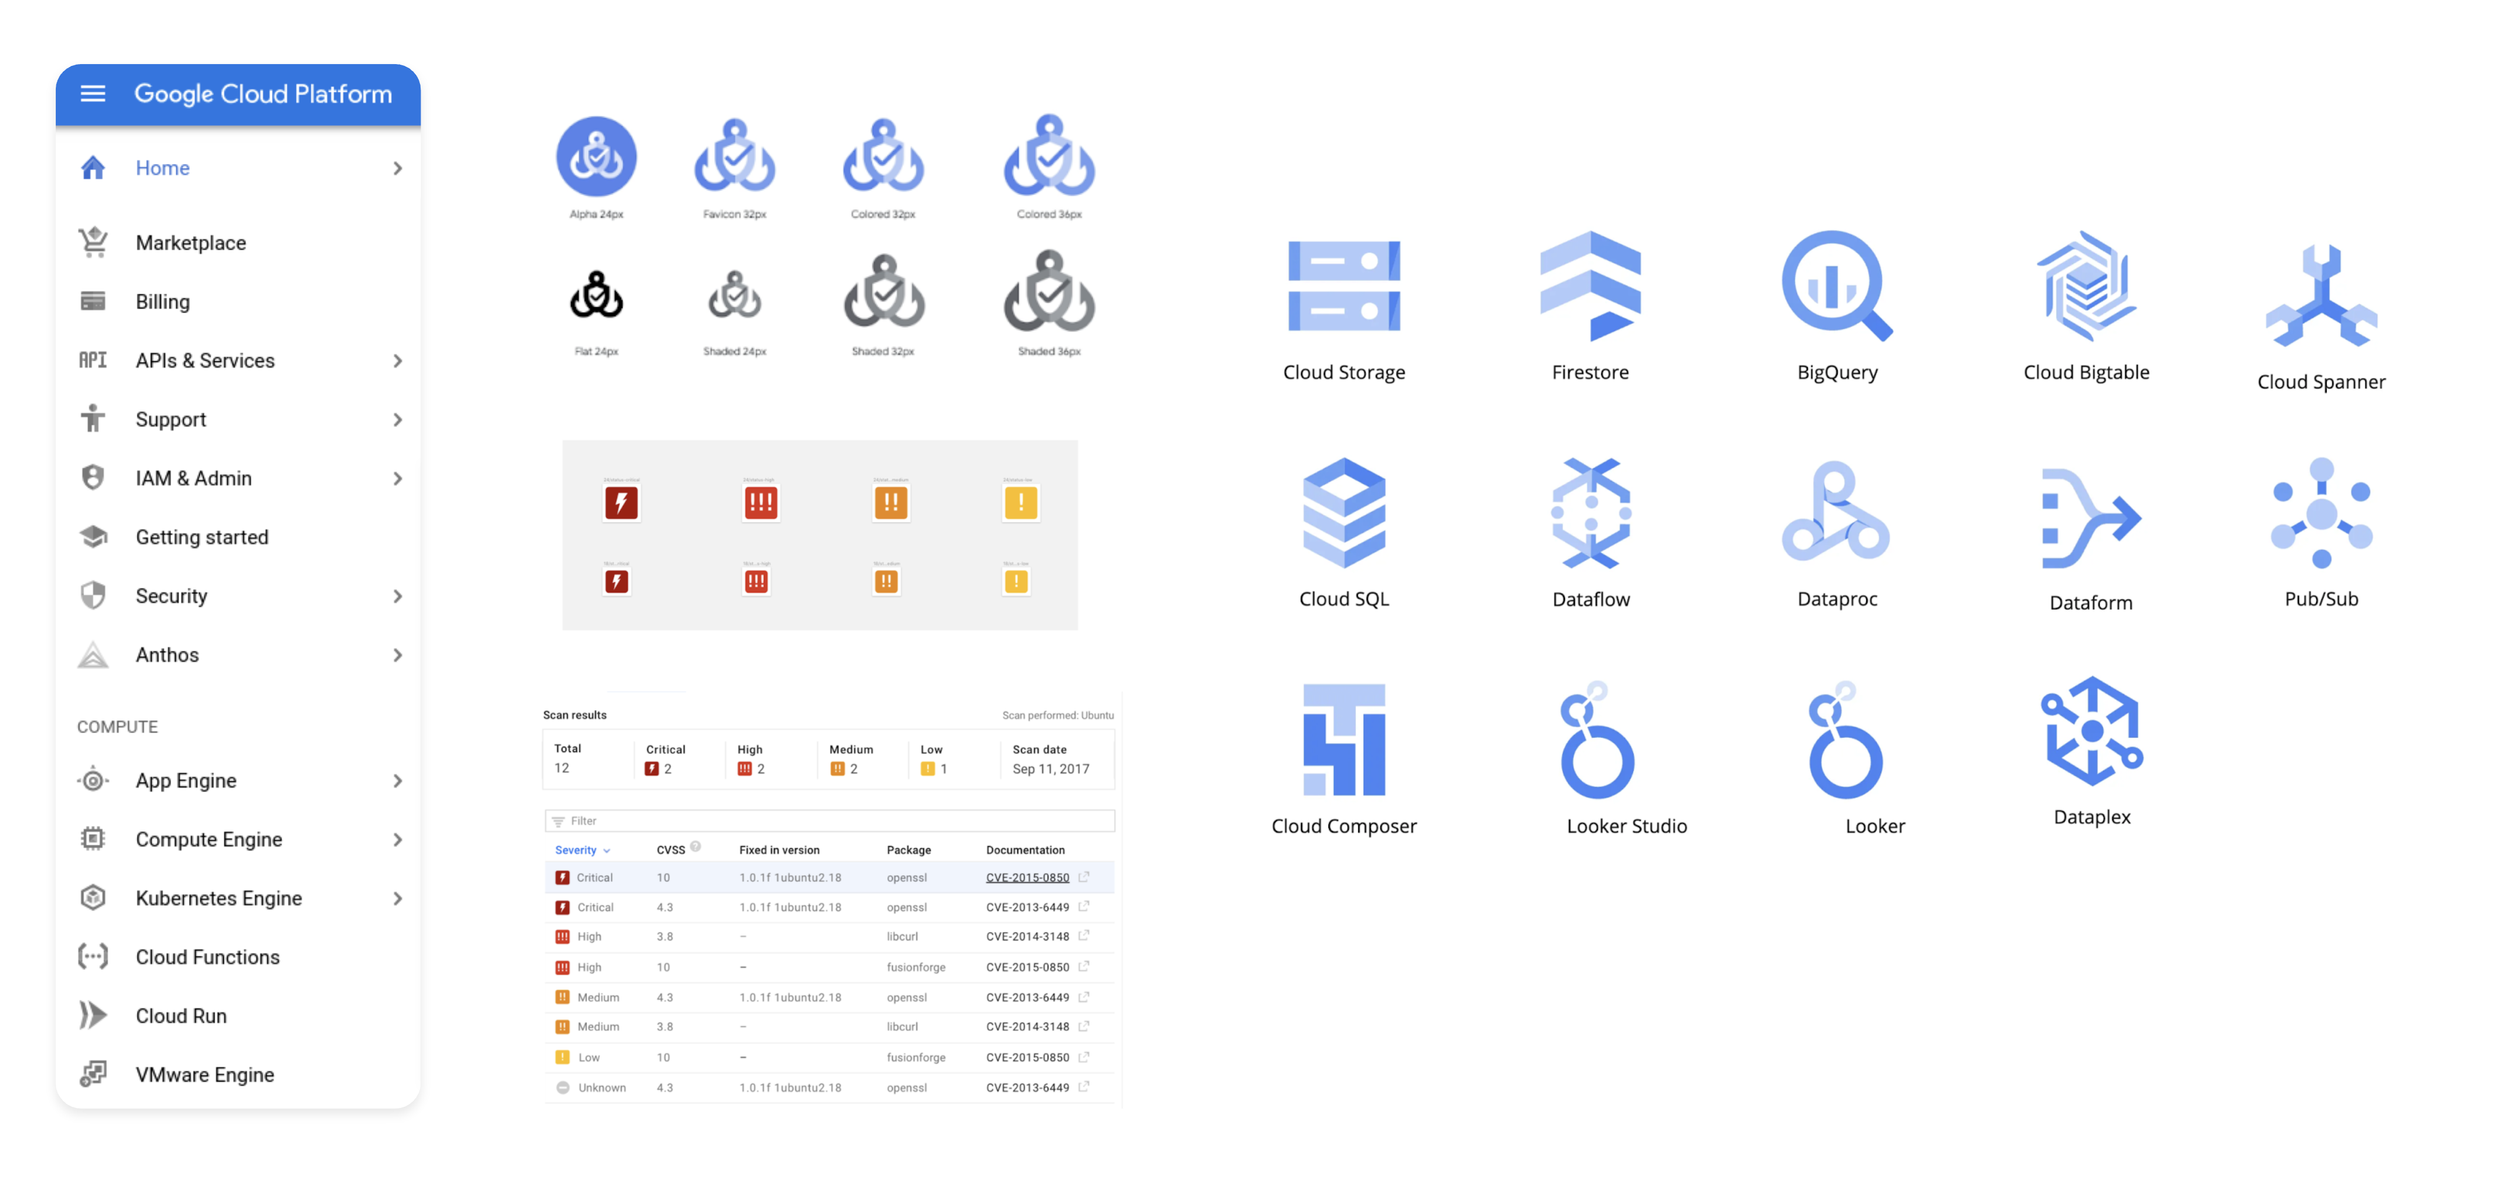This screenshot has height=1182, width=2500.
Task: Click the Dataflow product icon
Action: [x=1590, y=514]
